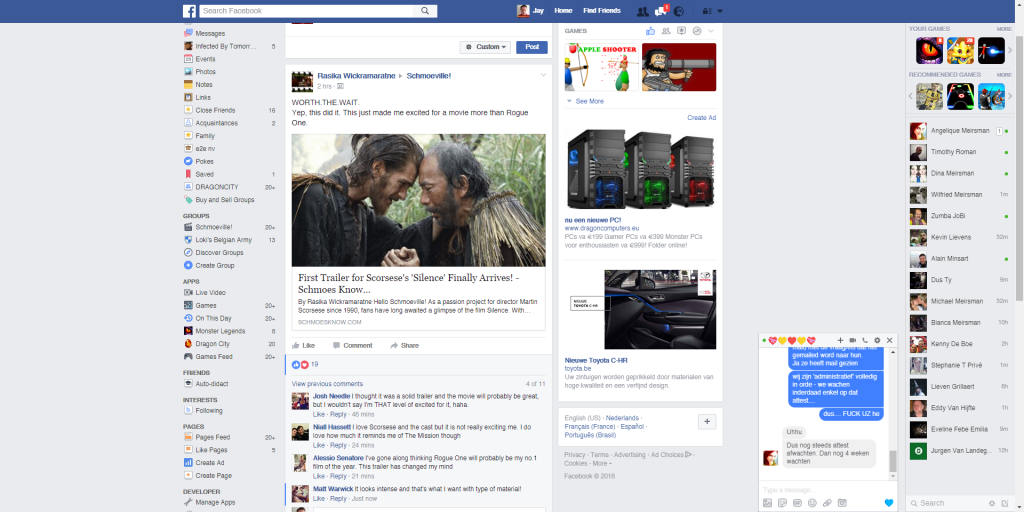The width and height of the screenshot is (1024, 512).
Task: Click the blue Post button
Action: [x=532, y=47]
